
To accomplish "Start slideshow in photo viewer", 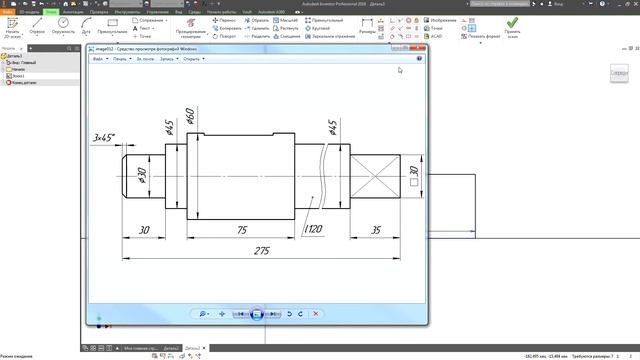I will 257,314.
